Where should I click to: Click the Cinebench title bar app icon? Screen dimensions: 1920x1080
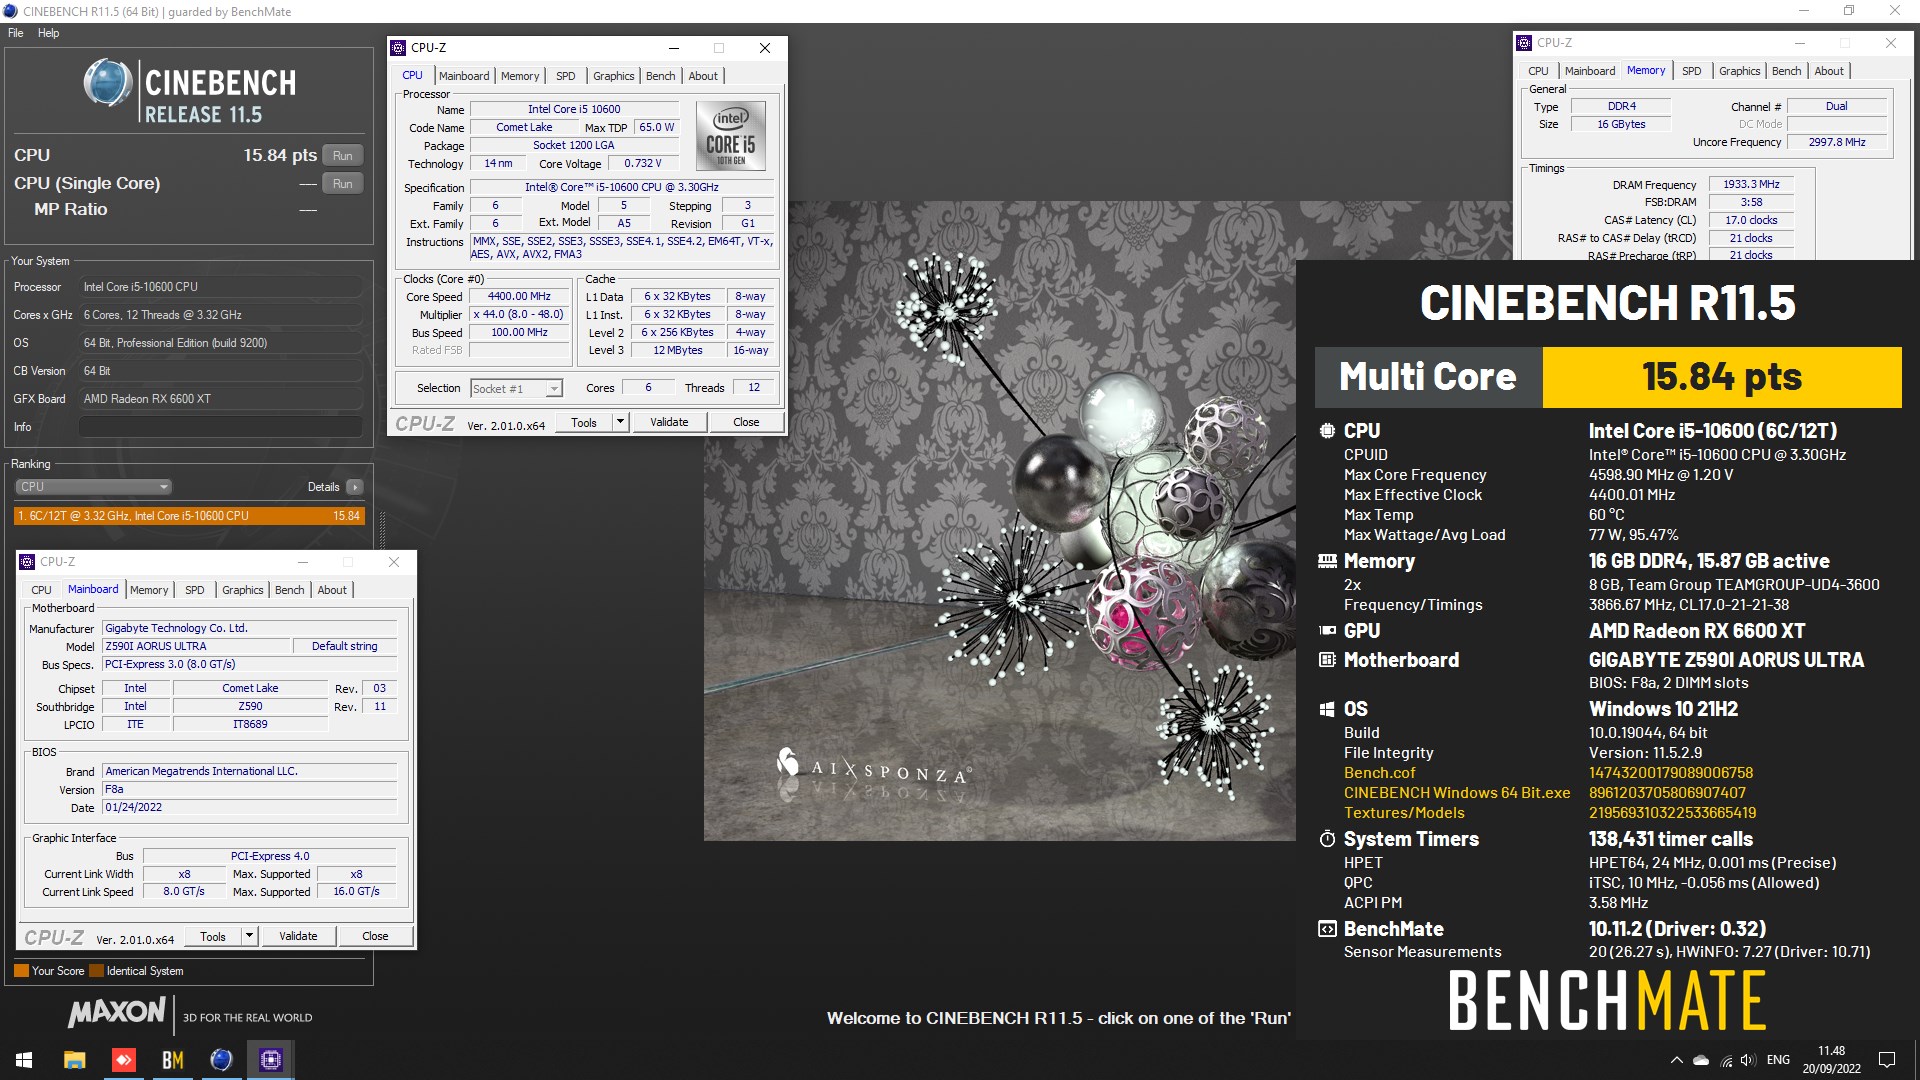[11, 12]
